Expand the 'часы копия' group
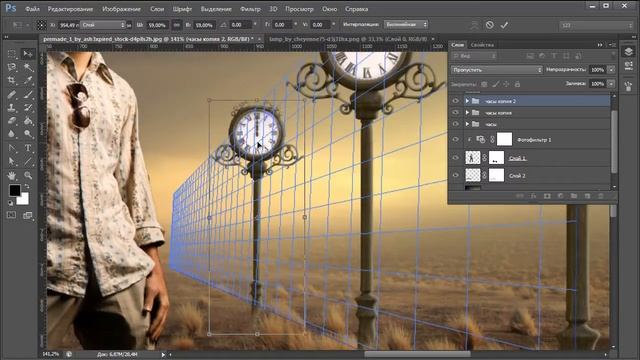This screenshot has width=640, height=360. click(x=467, y=112)
